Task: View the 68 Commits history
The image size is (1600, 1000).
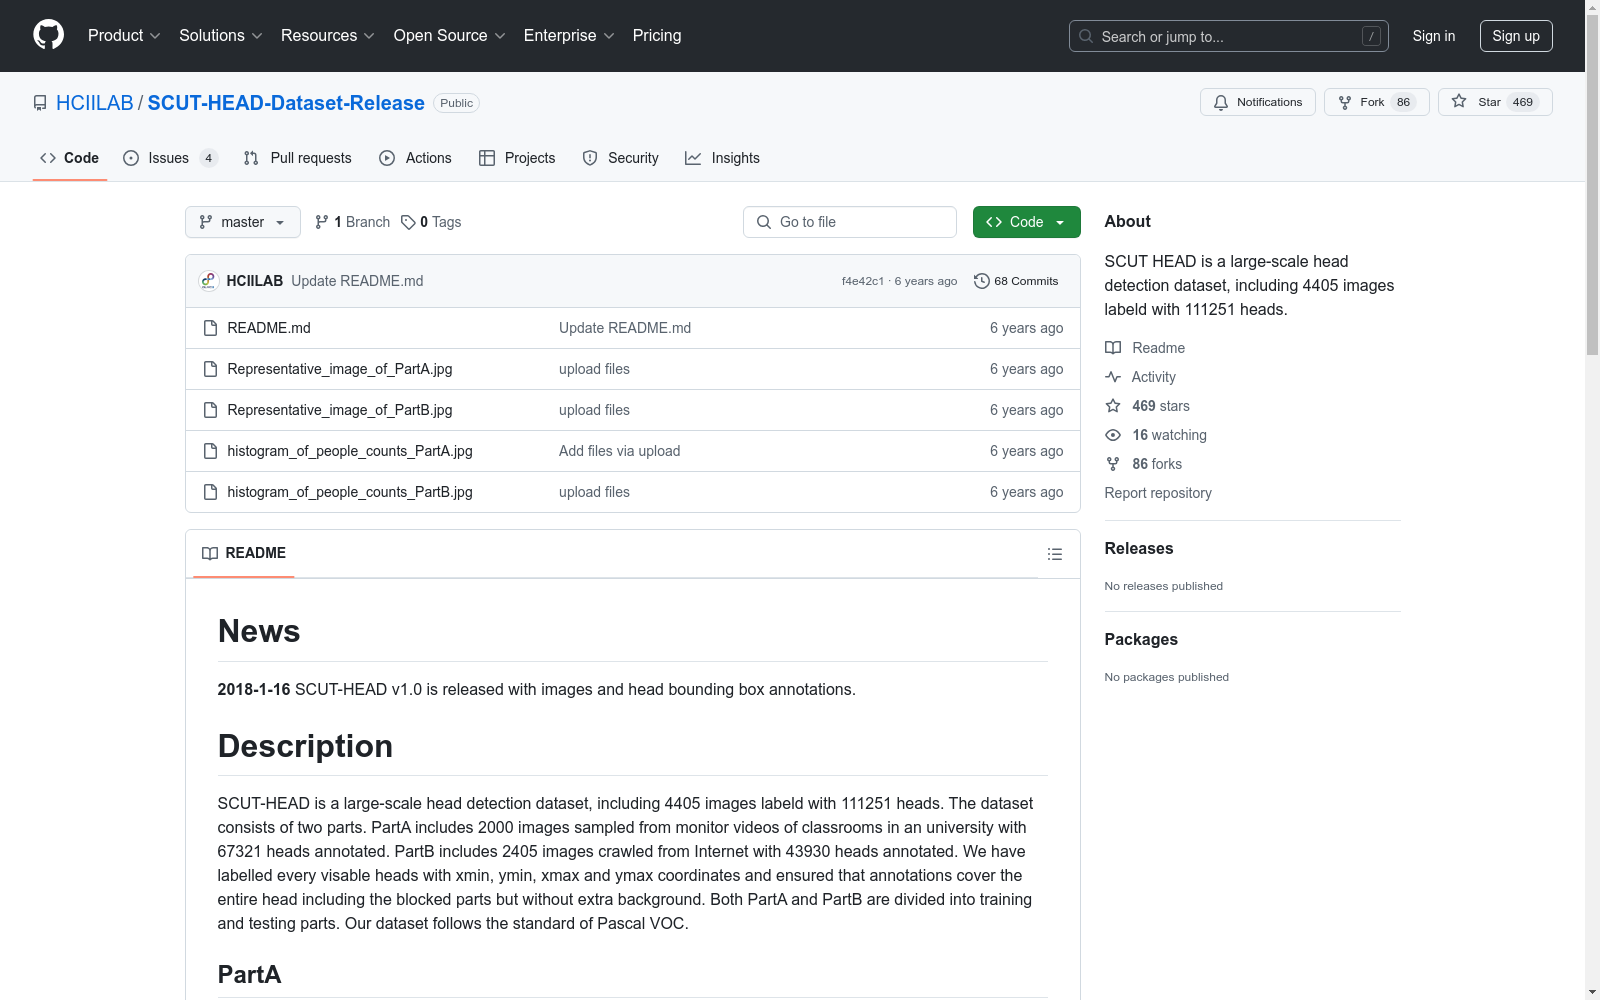Action: pos(1016,281)
